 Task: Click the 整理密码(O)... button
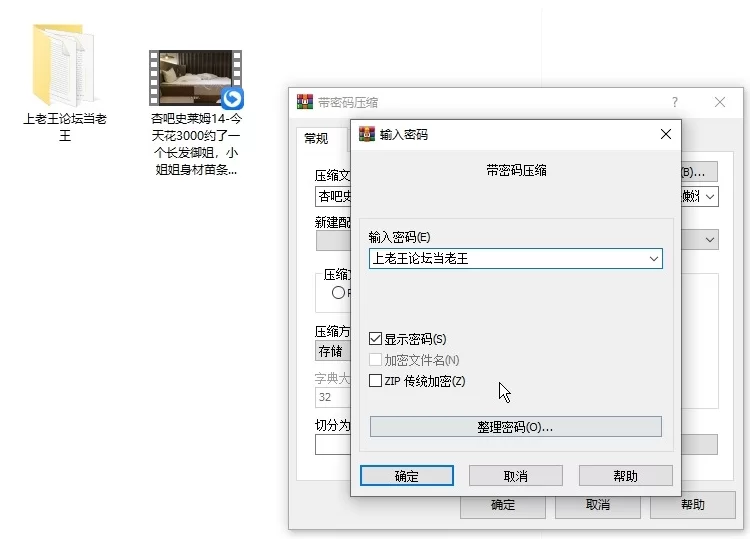click(x=515, y=427)
